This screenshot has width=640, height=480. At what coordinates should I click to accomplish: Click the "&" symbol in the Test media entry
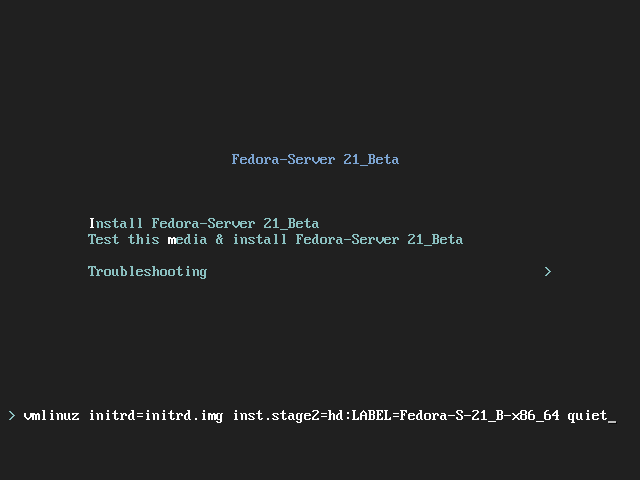(219, 239)
